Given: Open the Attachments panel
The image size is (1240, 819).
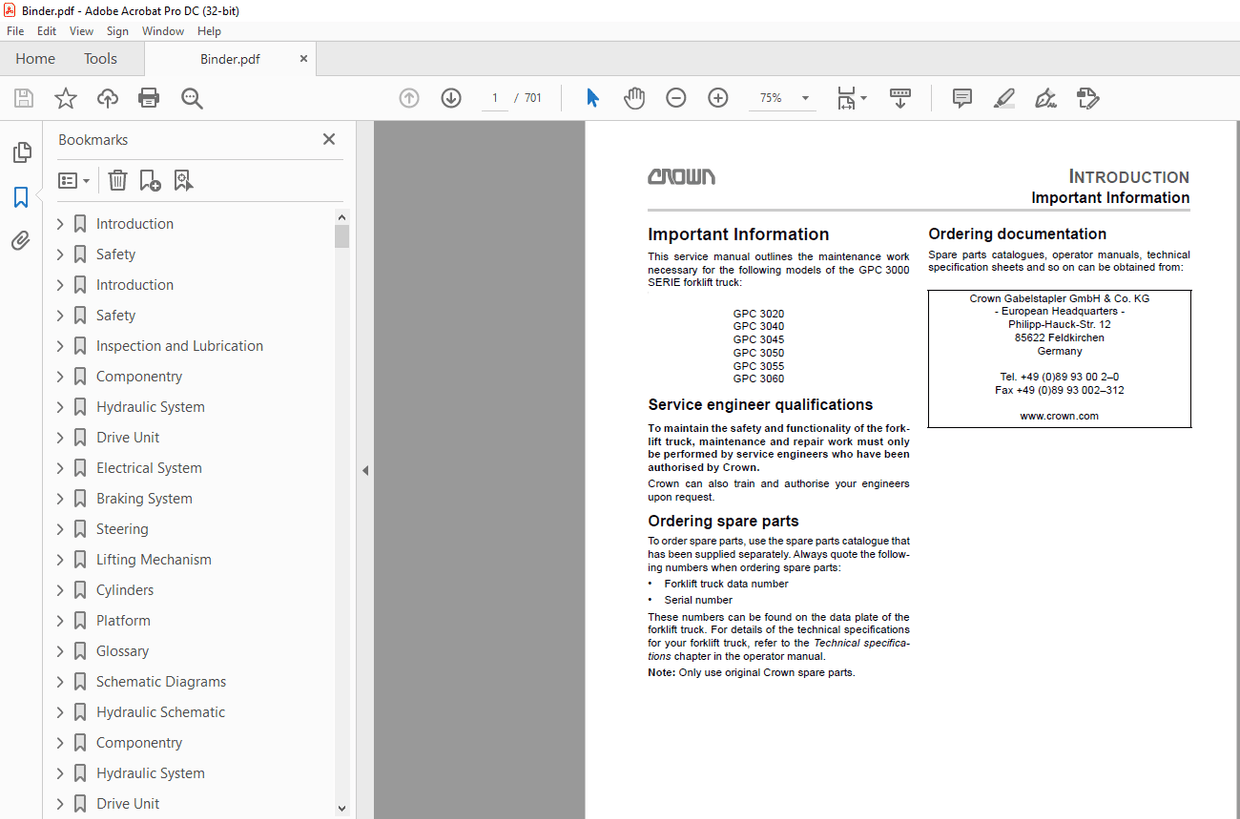Looking at the screenshot, I should tap(21, 240).
